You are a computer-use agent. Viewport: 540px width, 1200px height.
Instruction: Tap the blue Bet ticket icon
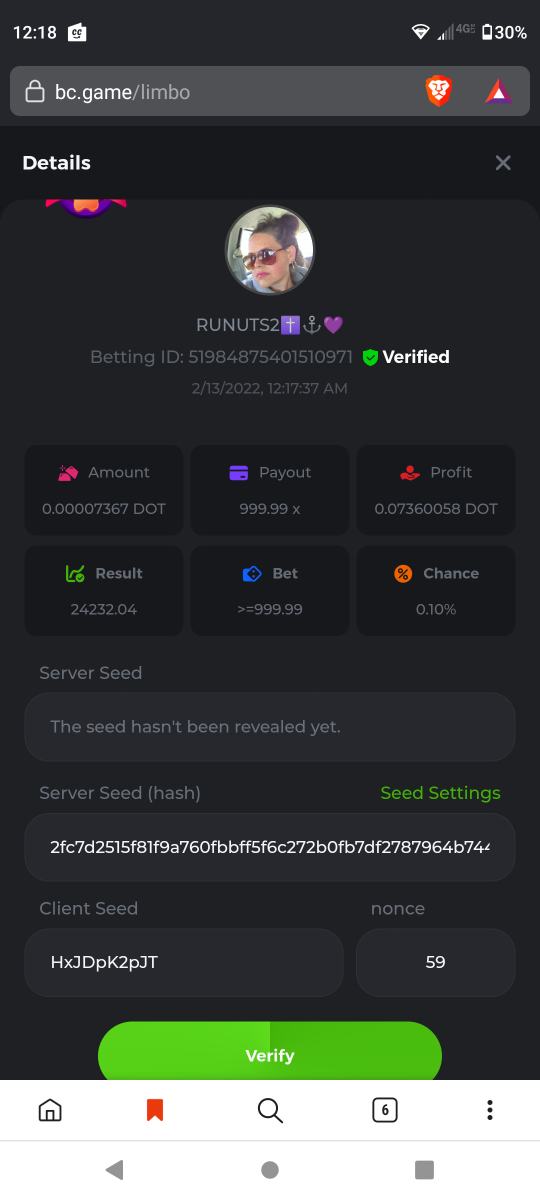pos(252,574)
